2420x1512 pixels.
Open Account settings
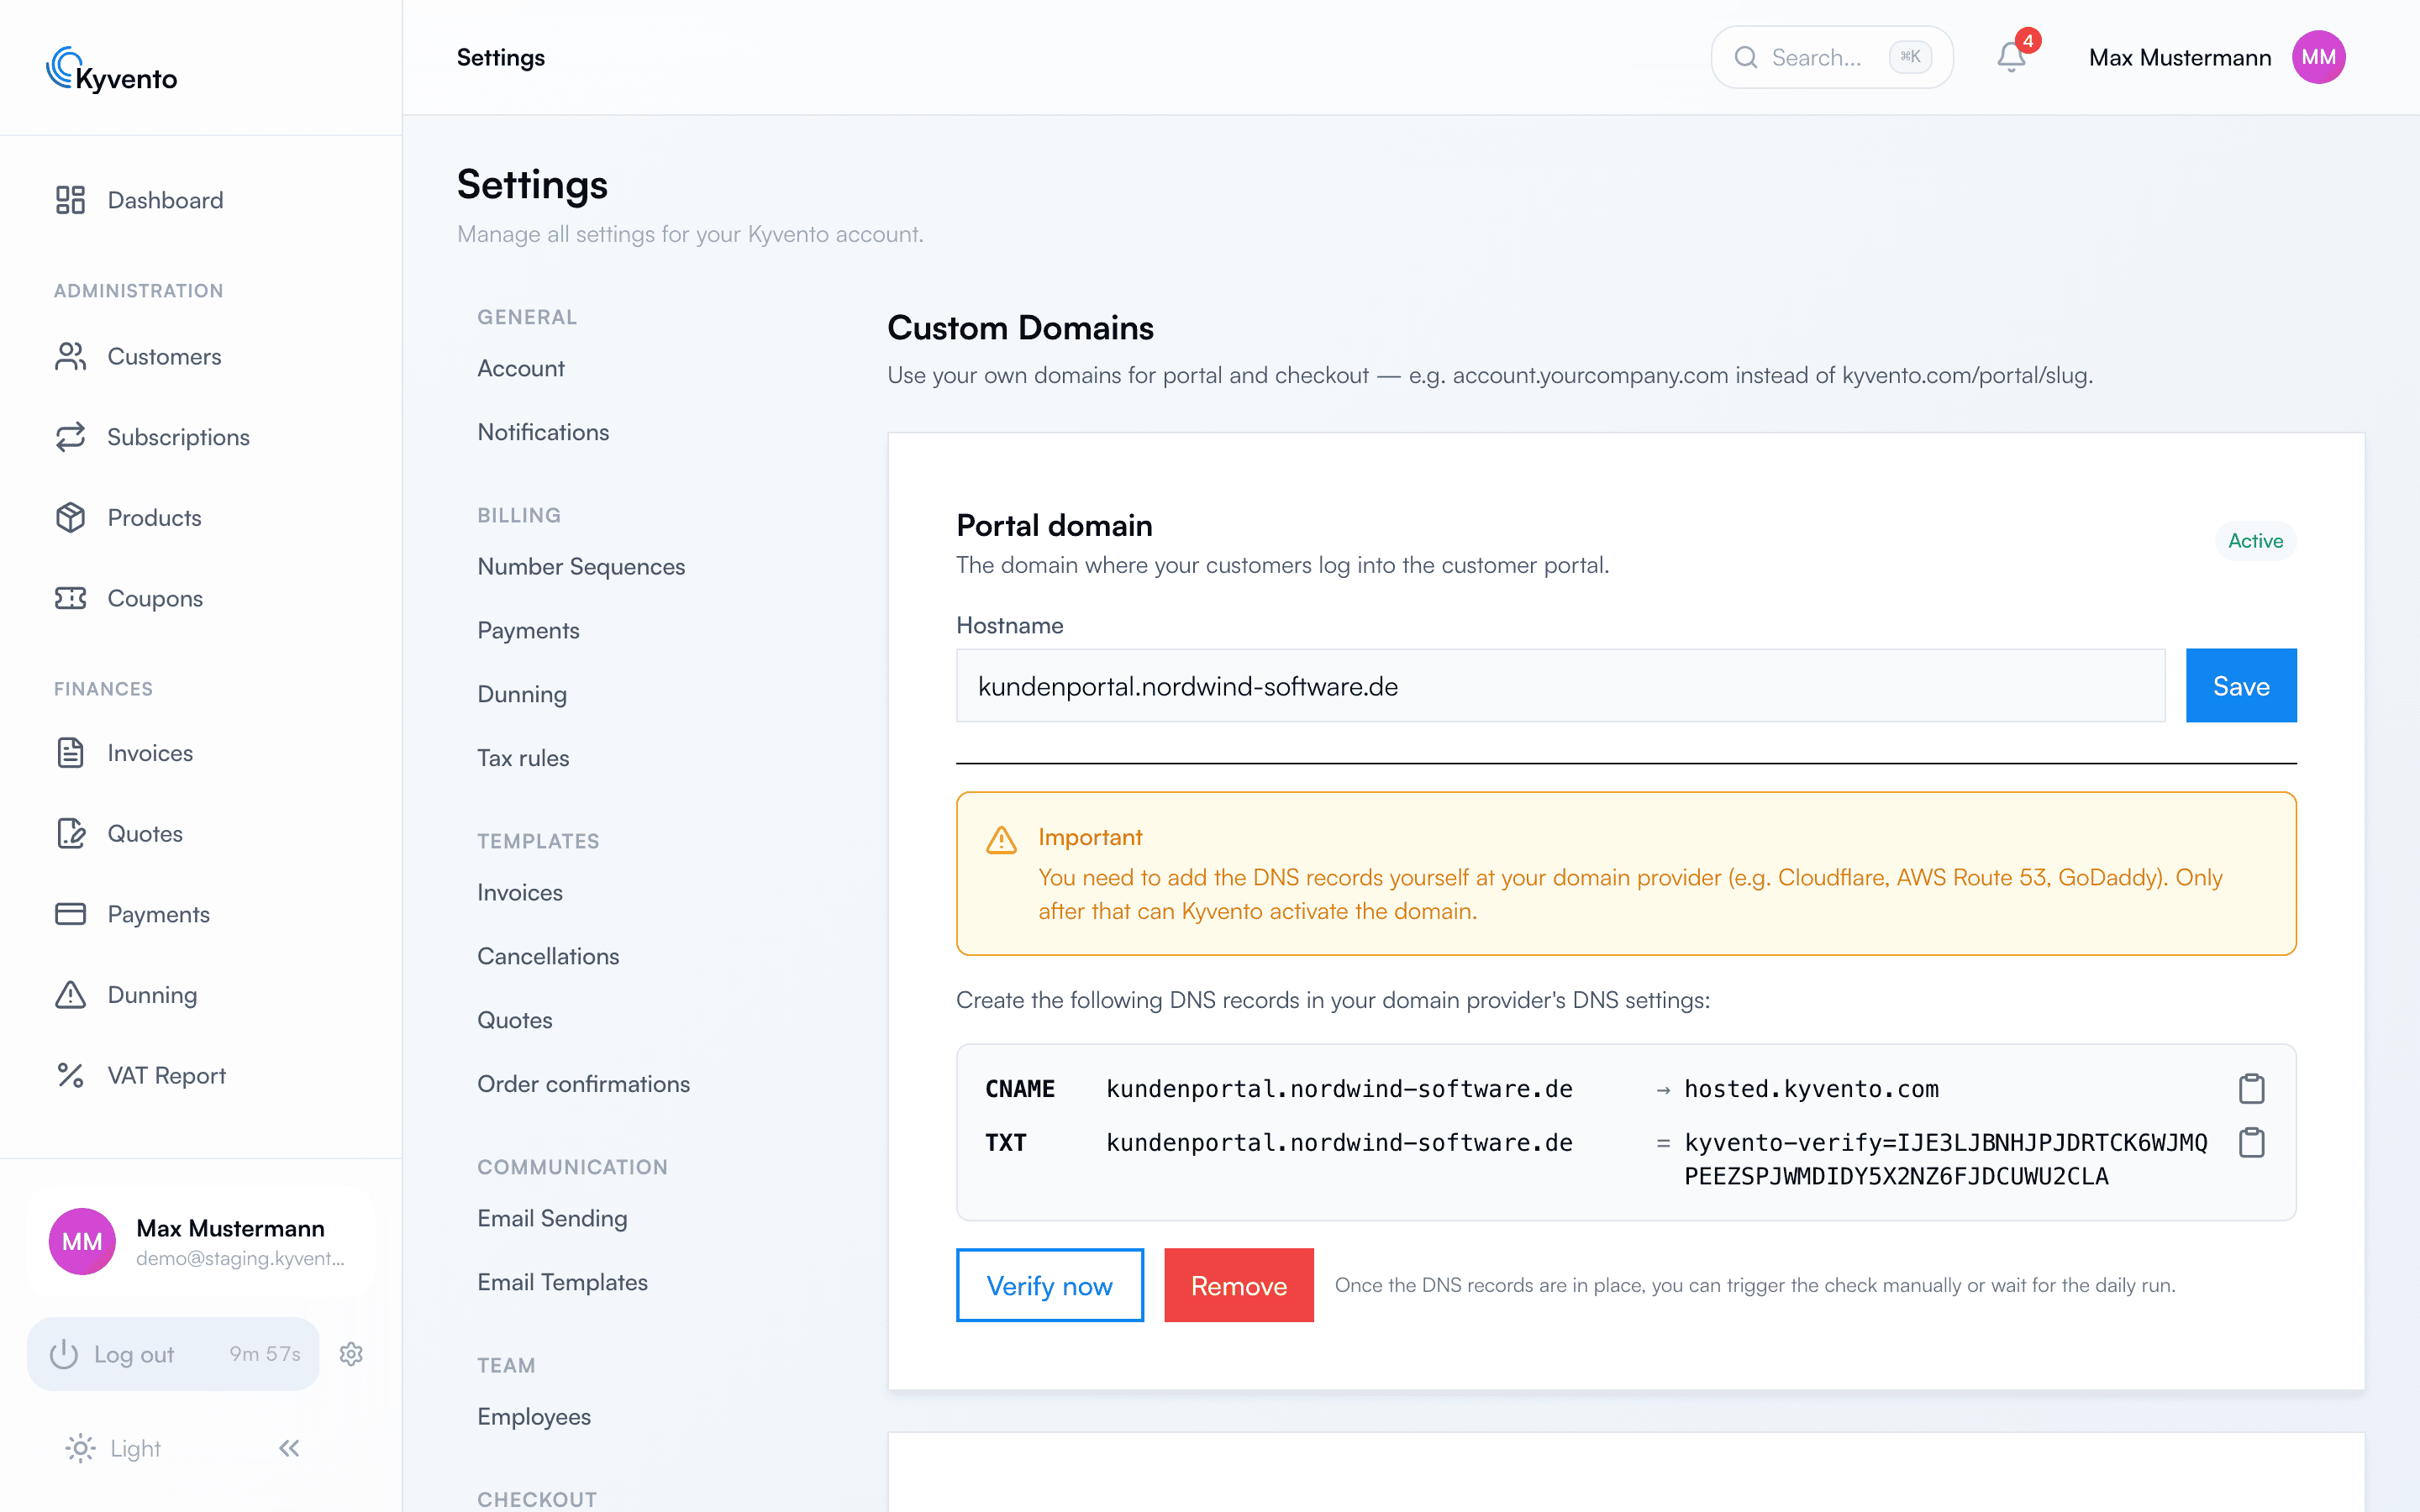(x=521, y=368)
